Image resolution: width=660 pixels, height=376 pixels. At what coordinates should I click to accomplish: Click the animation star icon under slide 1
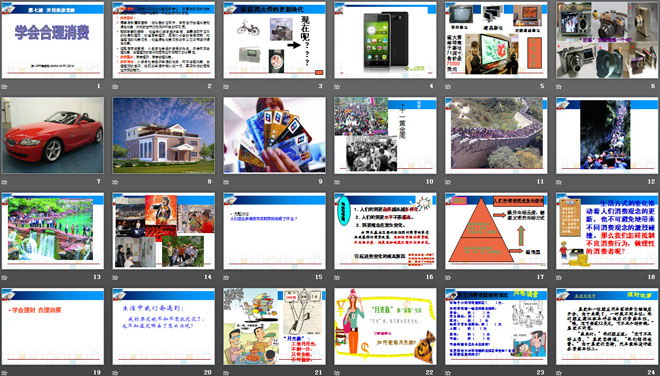(x=4, y=86)
